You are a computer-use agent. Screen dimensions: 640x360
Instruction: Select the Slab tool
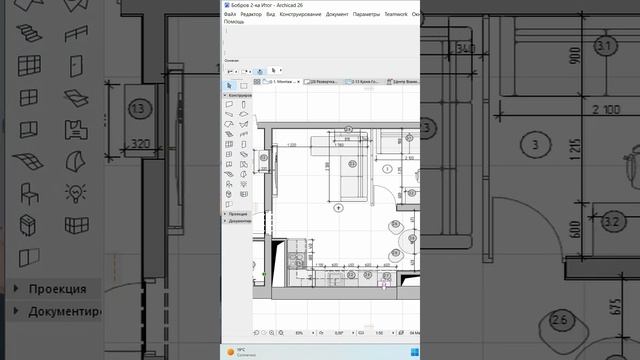point(244,114)
